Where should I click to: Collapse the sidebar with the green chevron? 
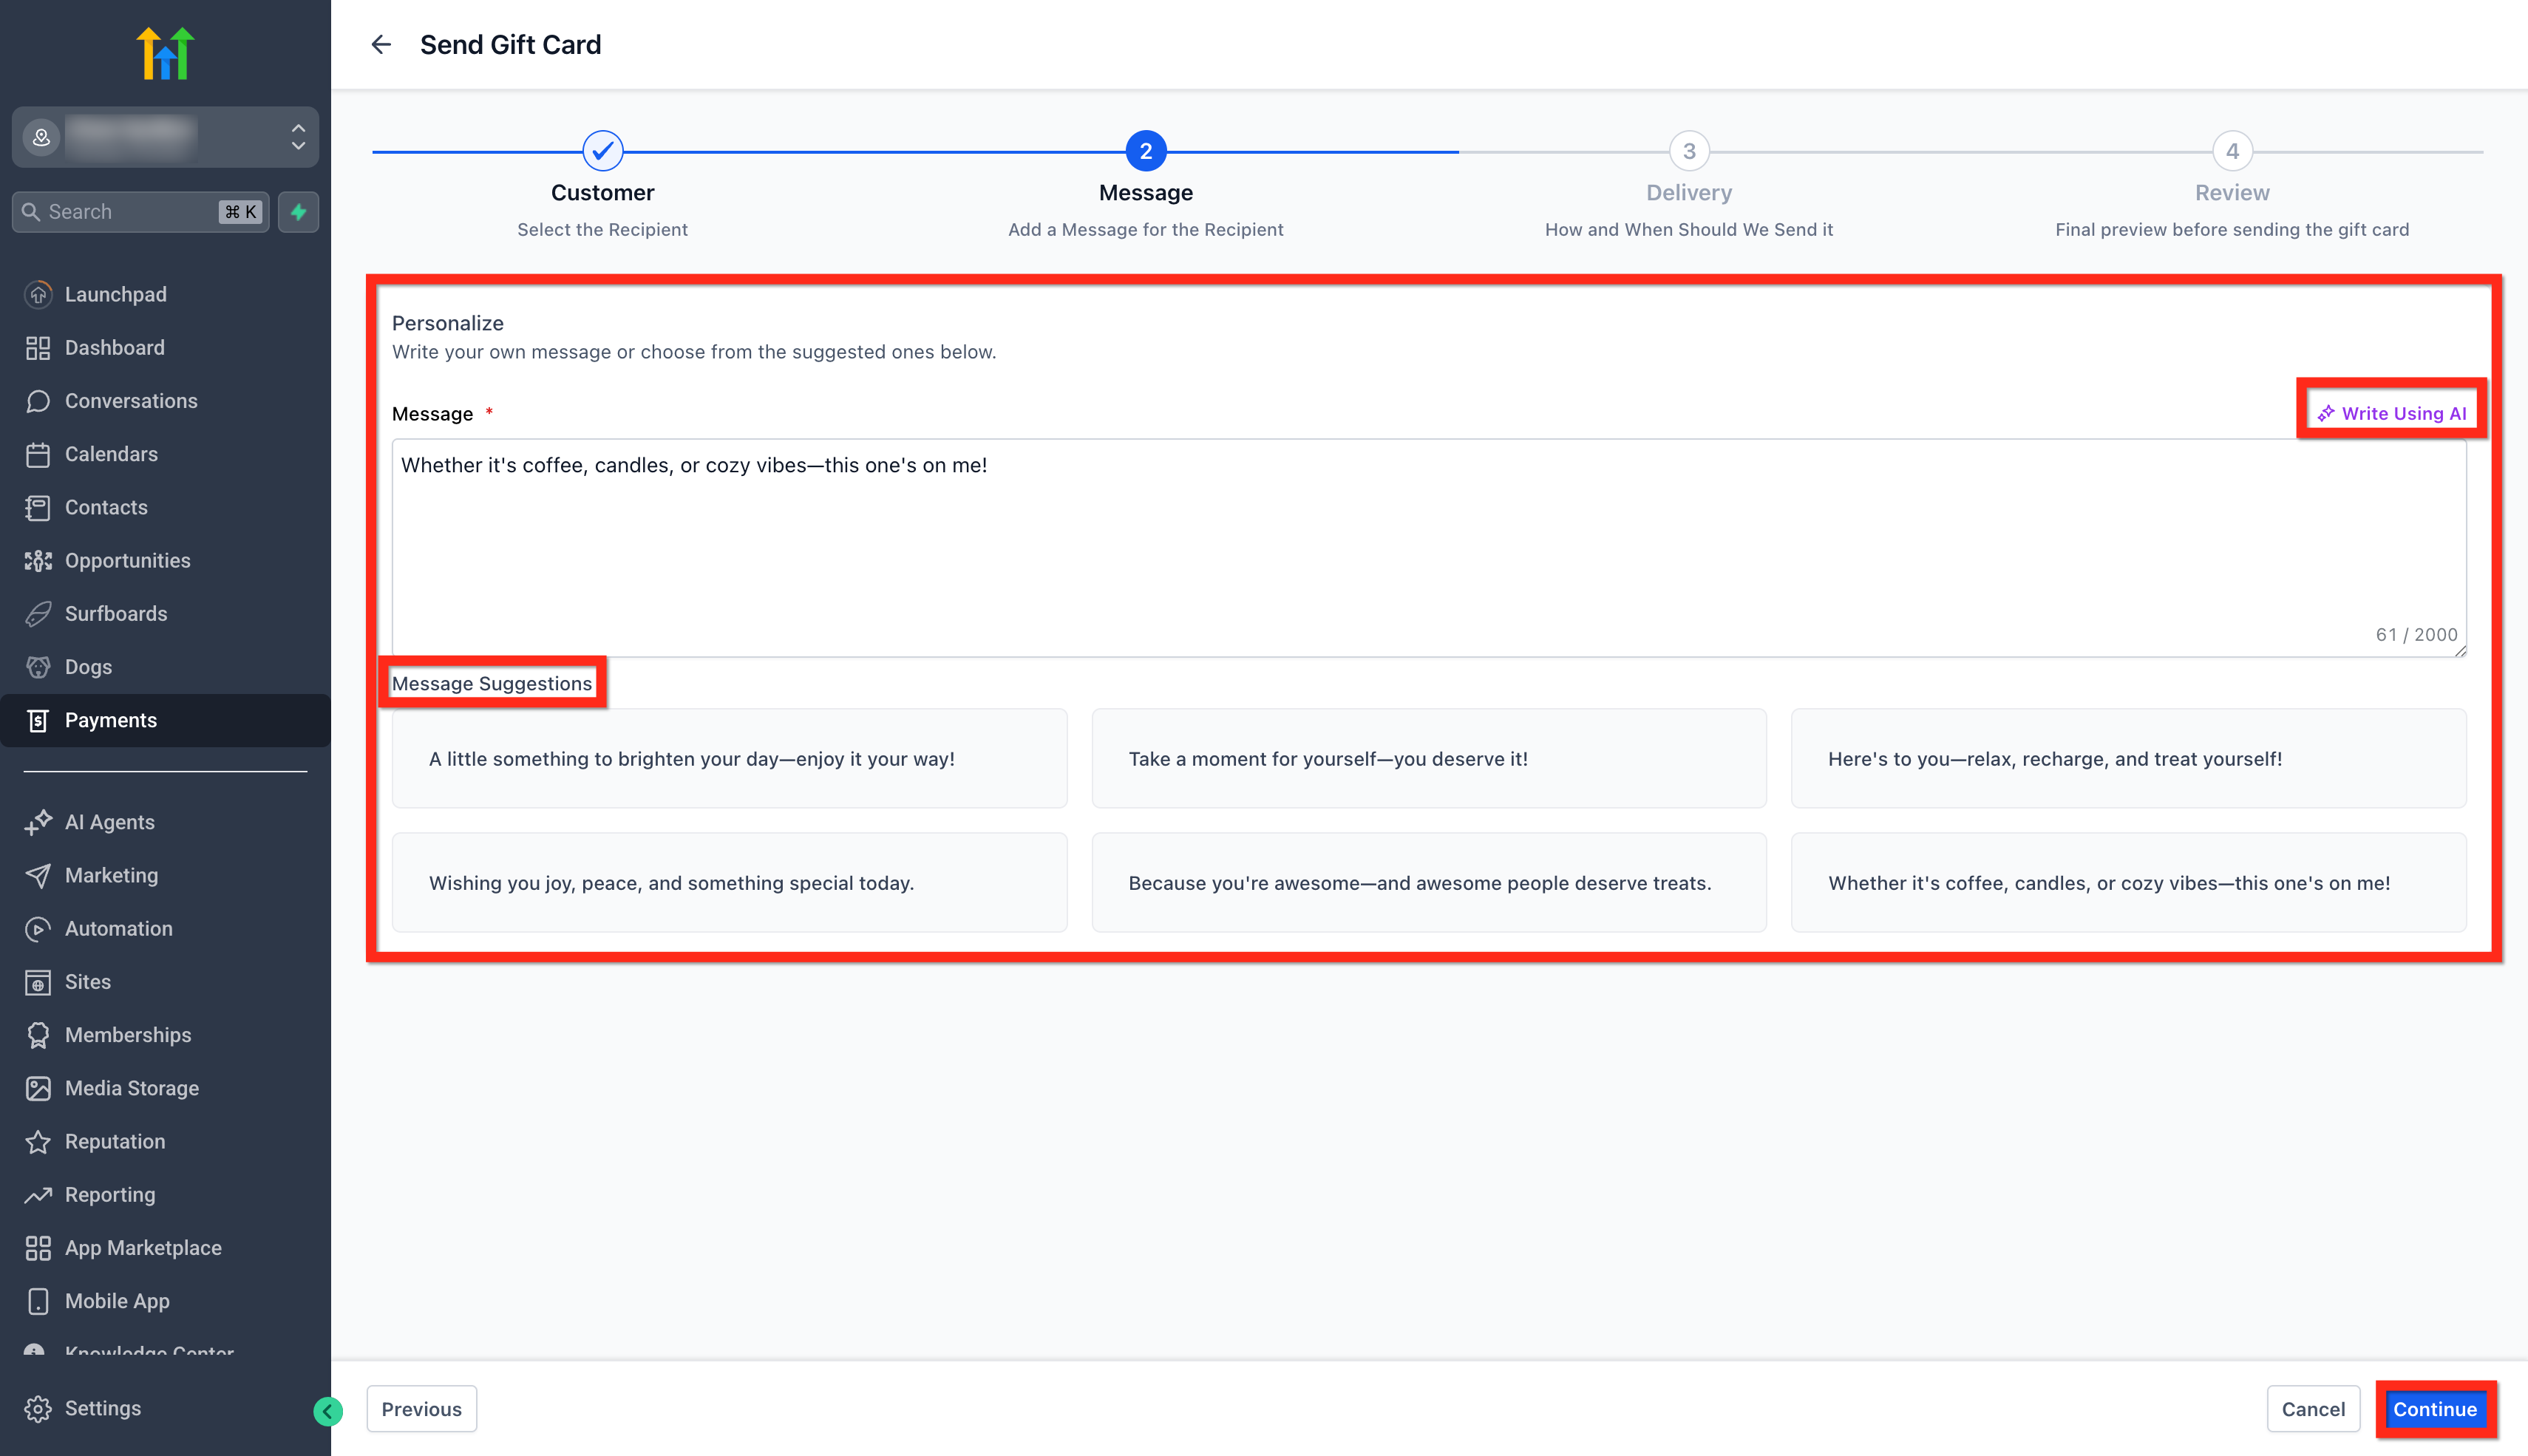pyautogui.click(x=328, y=1411)
